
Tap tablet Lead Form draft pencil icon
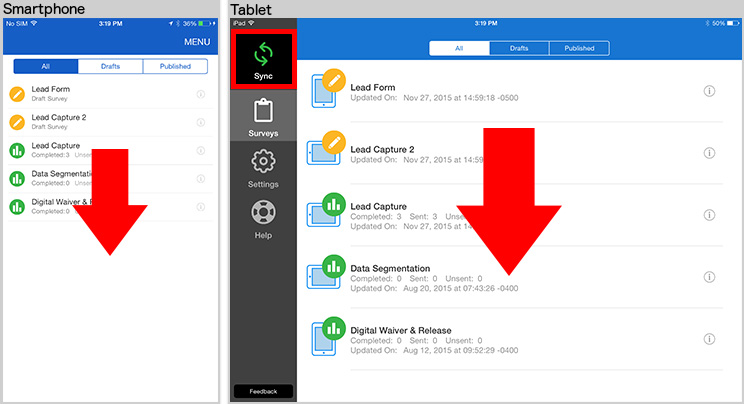334,80
